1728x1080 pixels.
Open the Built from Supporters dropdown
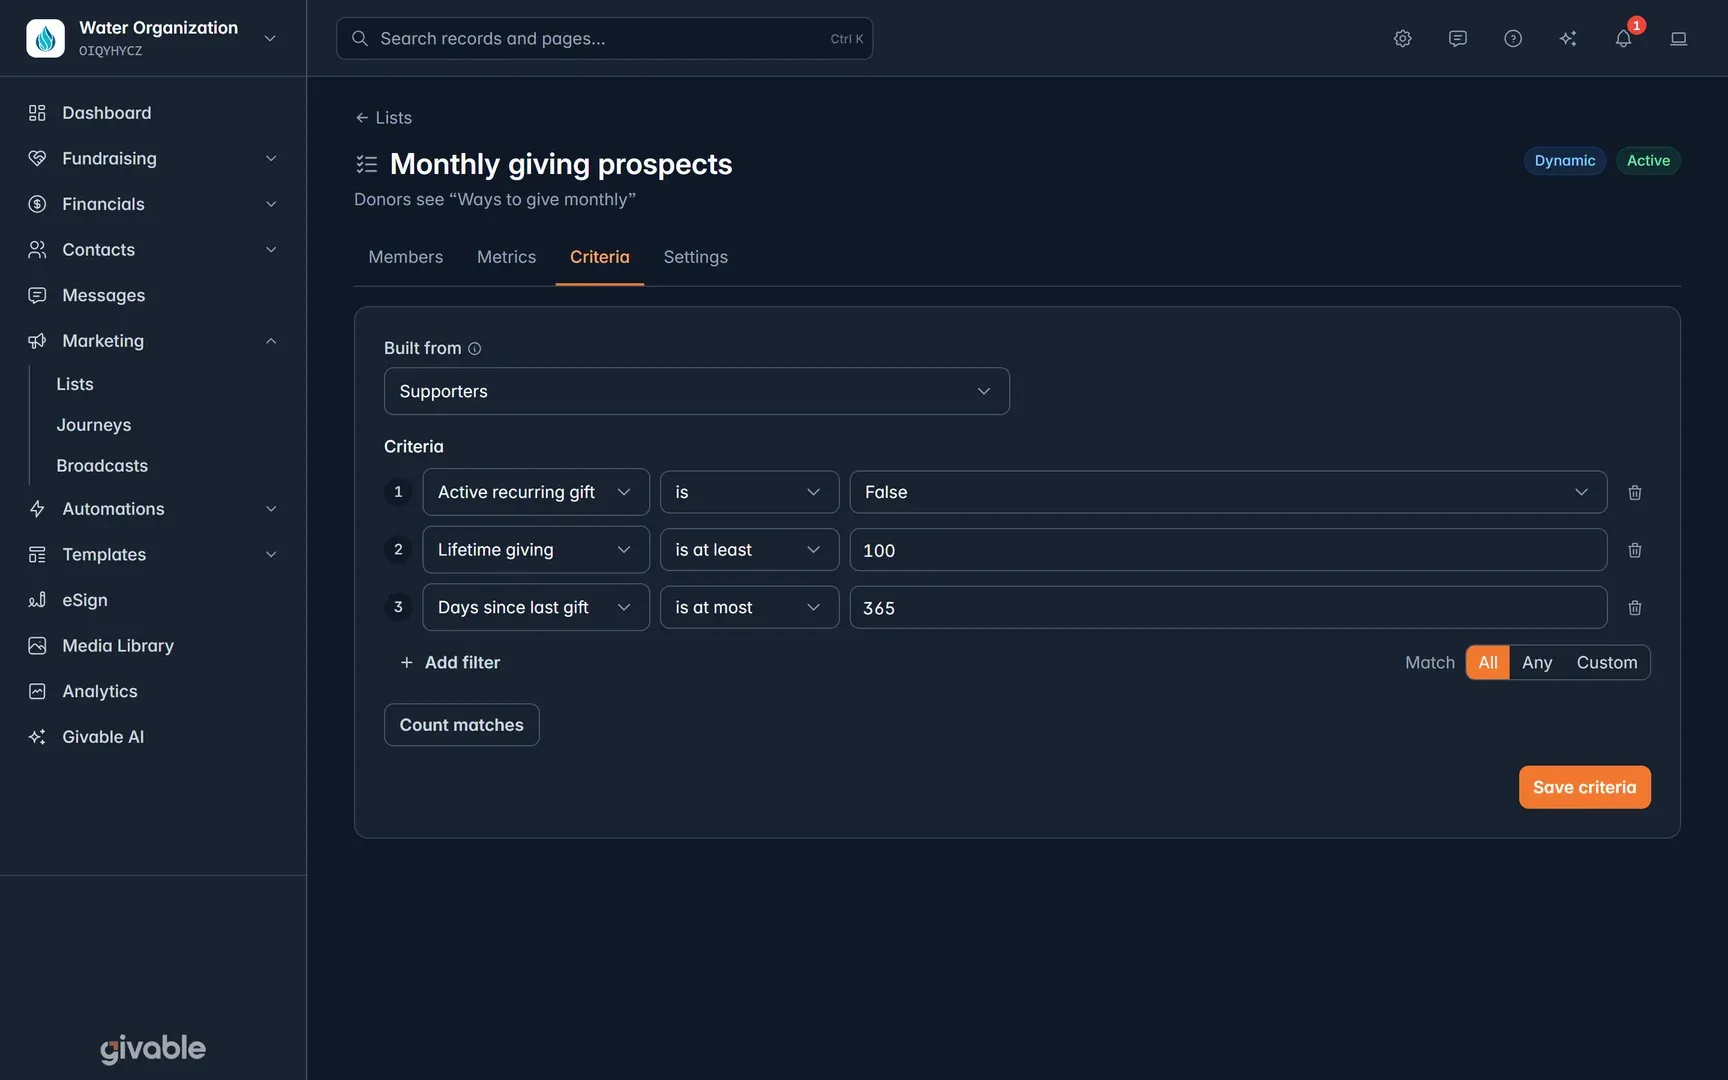(697, 391)
